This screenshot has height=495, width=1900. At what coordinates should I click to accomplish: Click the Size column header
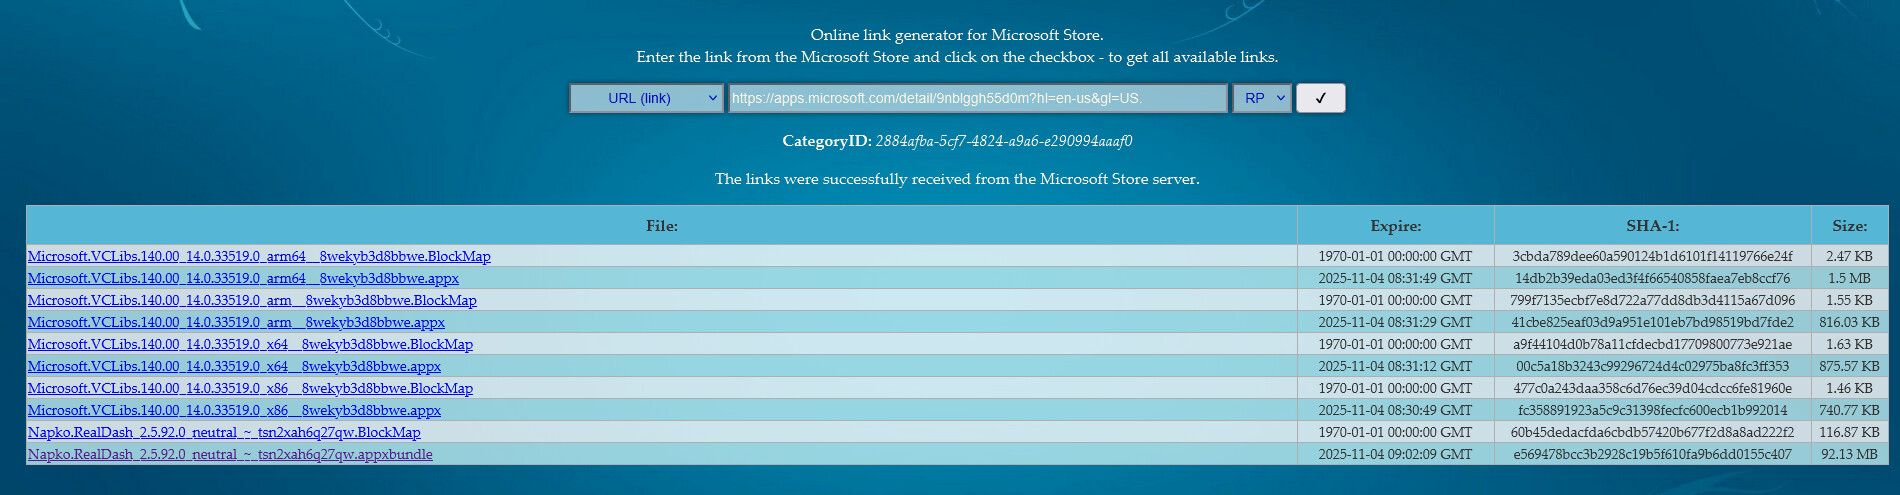click(1849, 226)
